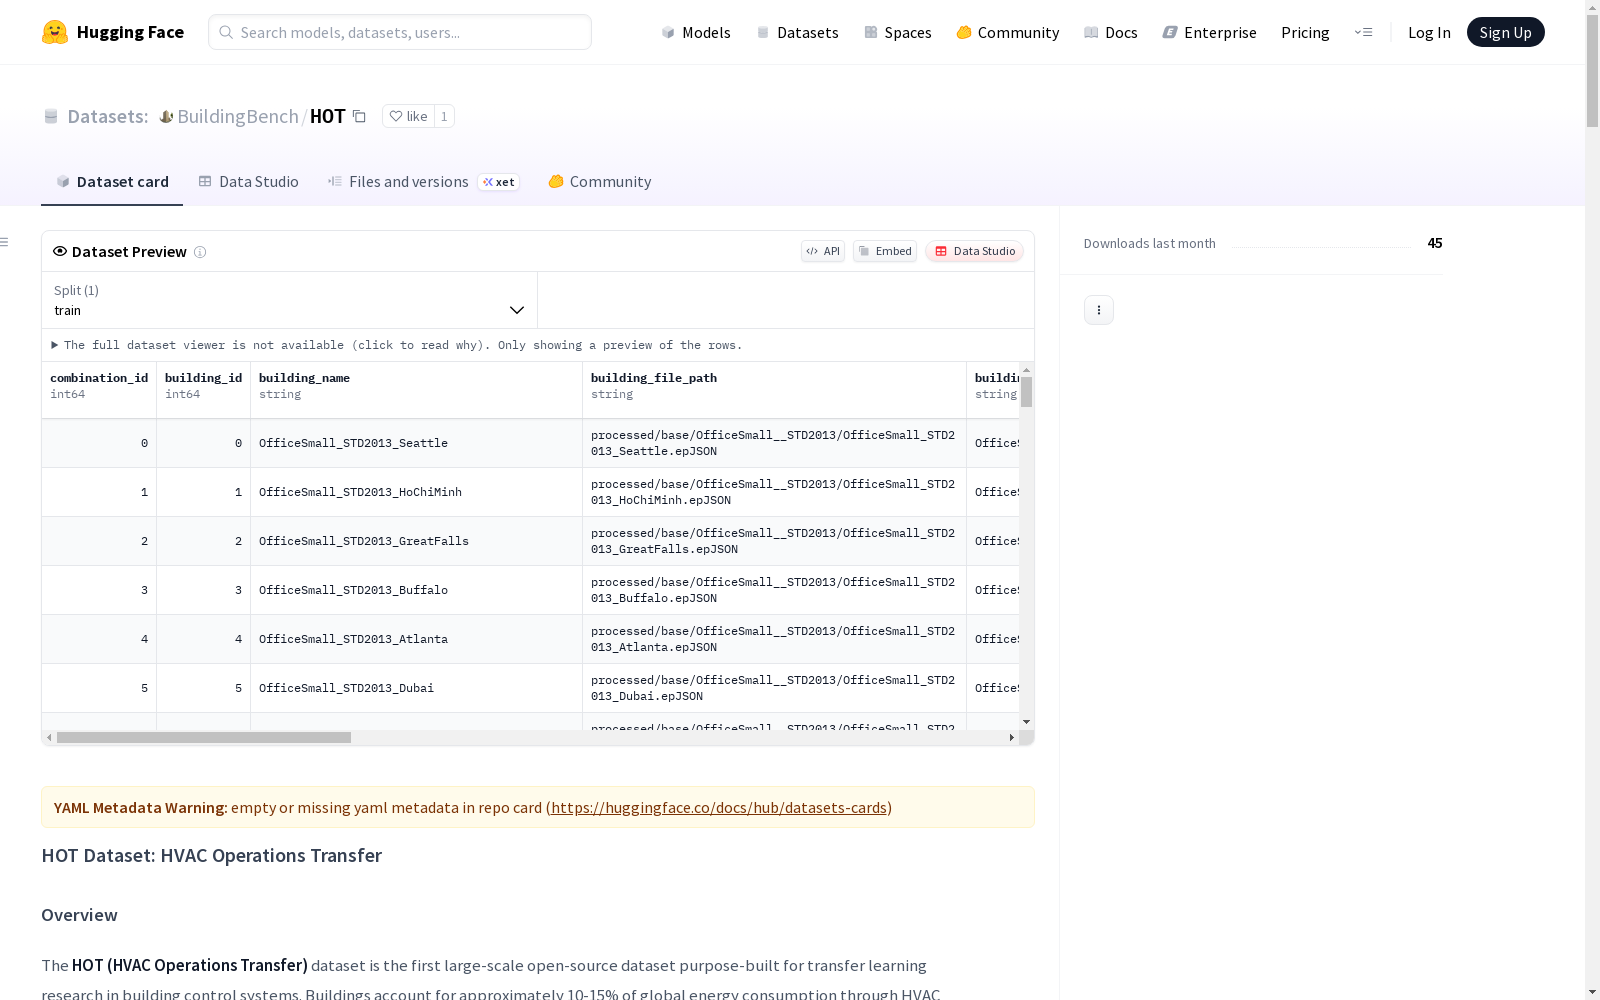Viewport: 1600px width, 1000px height.
Task: Open the API button
Action: click(x=823, y=251)
